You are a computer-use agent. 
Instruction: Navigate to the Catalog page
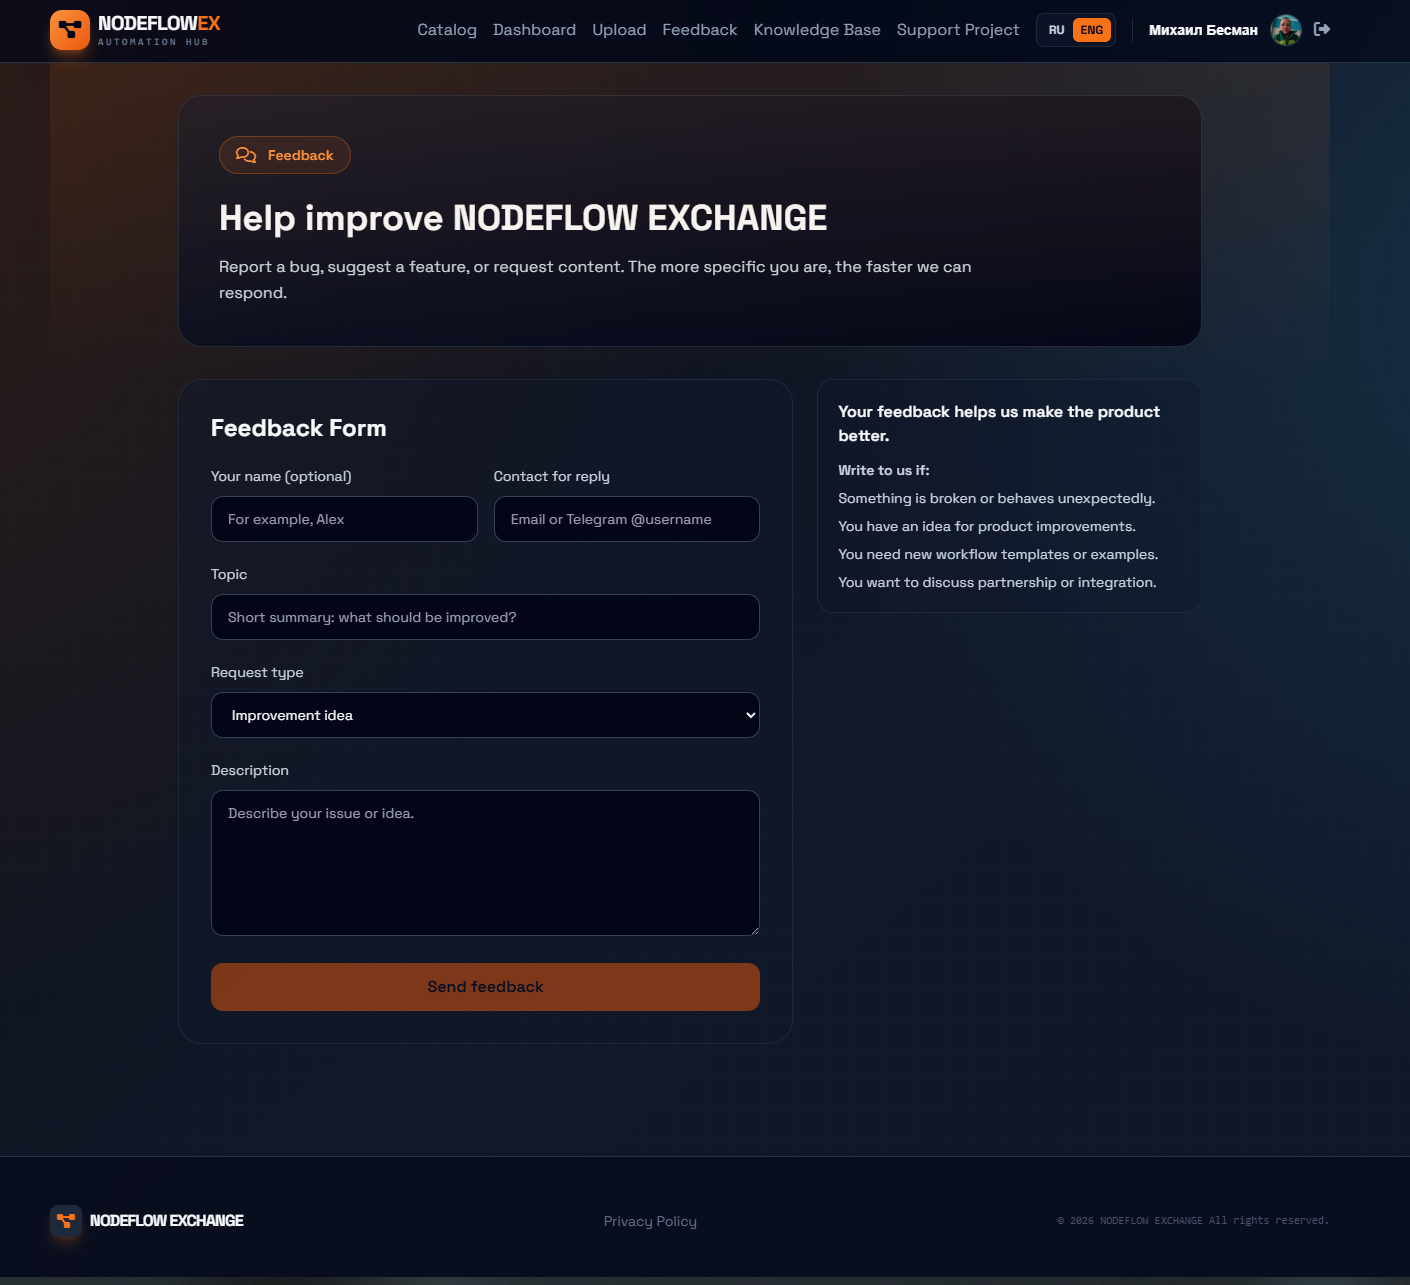[x=447, y=30]
